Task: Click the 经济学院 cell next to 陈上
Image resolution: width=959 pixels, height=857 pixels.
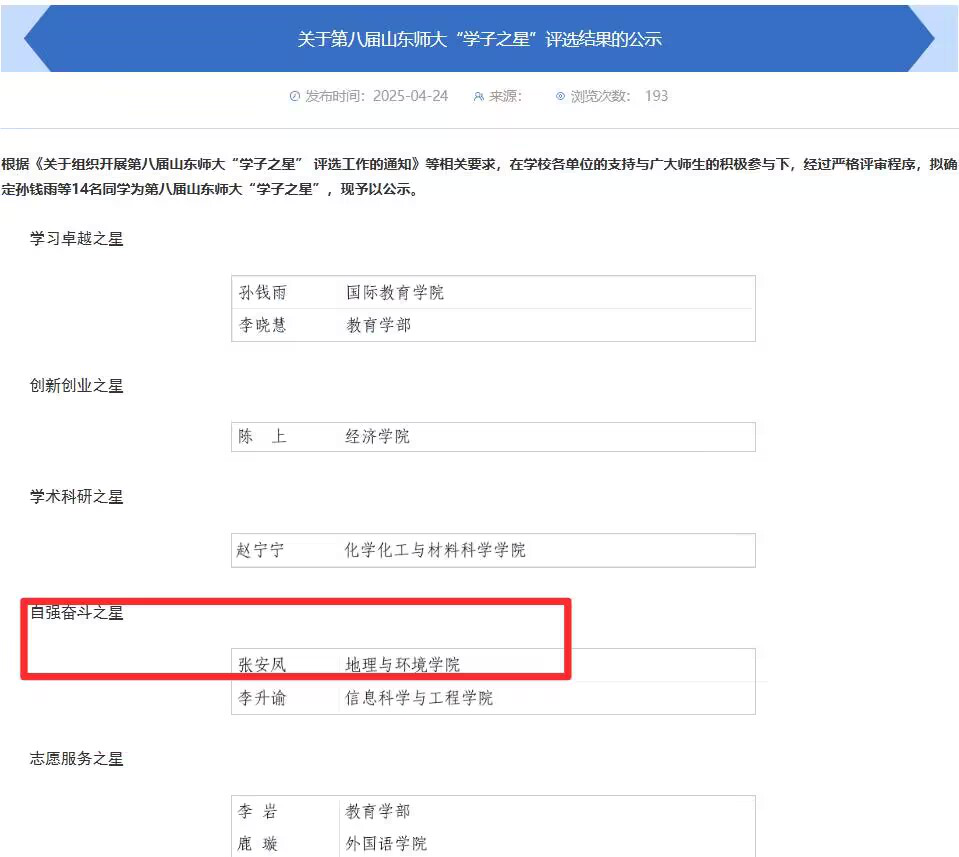Action: coord(378,437)
